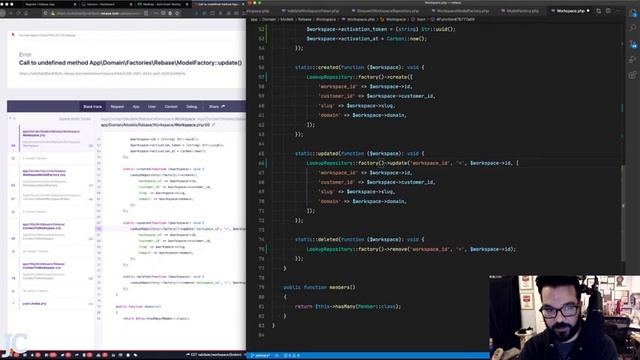The image size is (640, 360).
Task: Click the Workspace.php breadcrumb segment
Action: [360, 19]
